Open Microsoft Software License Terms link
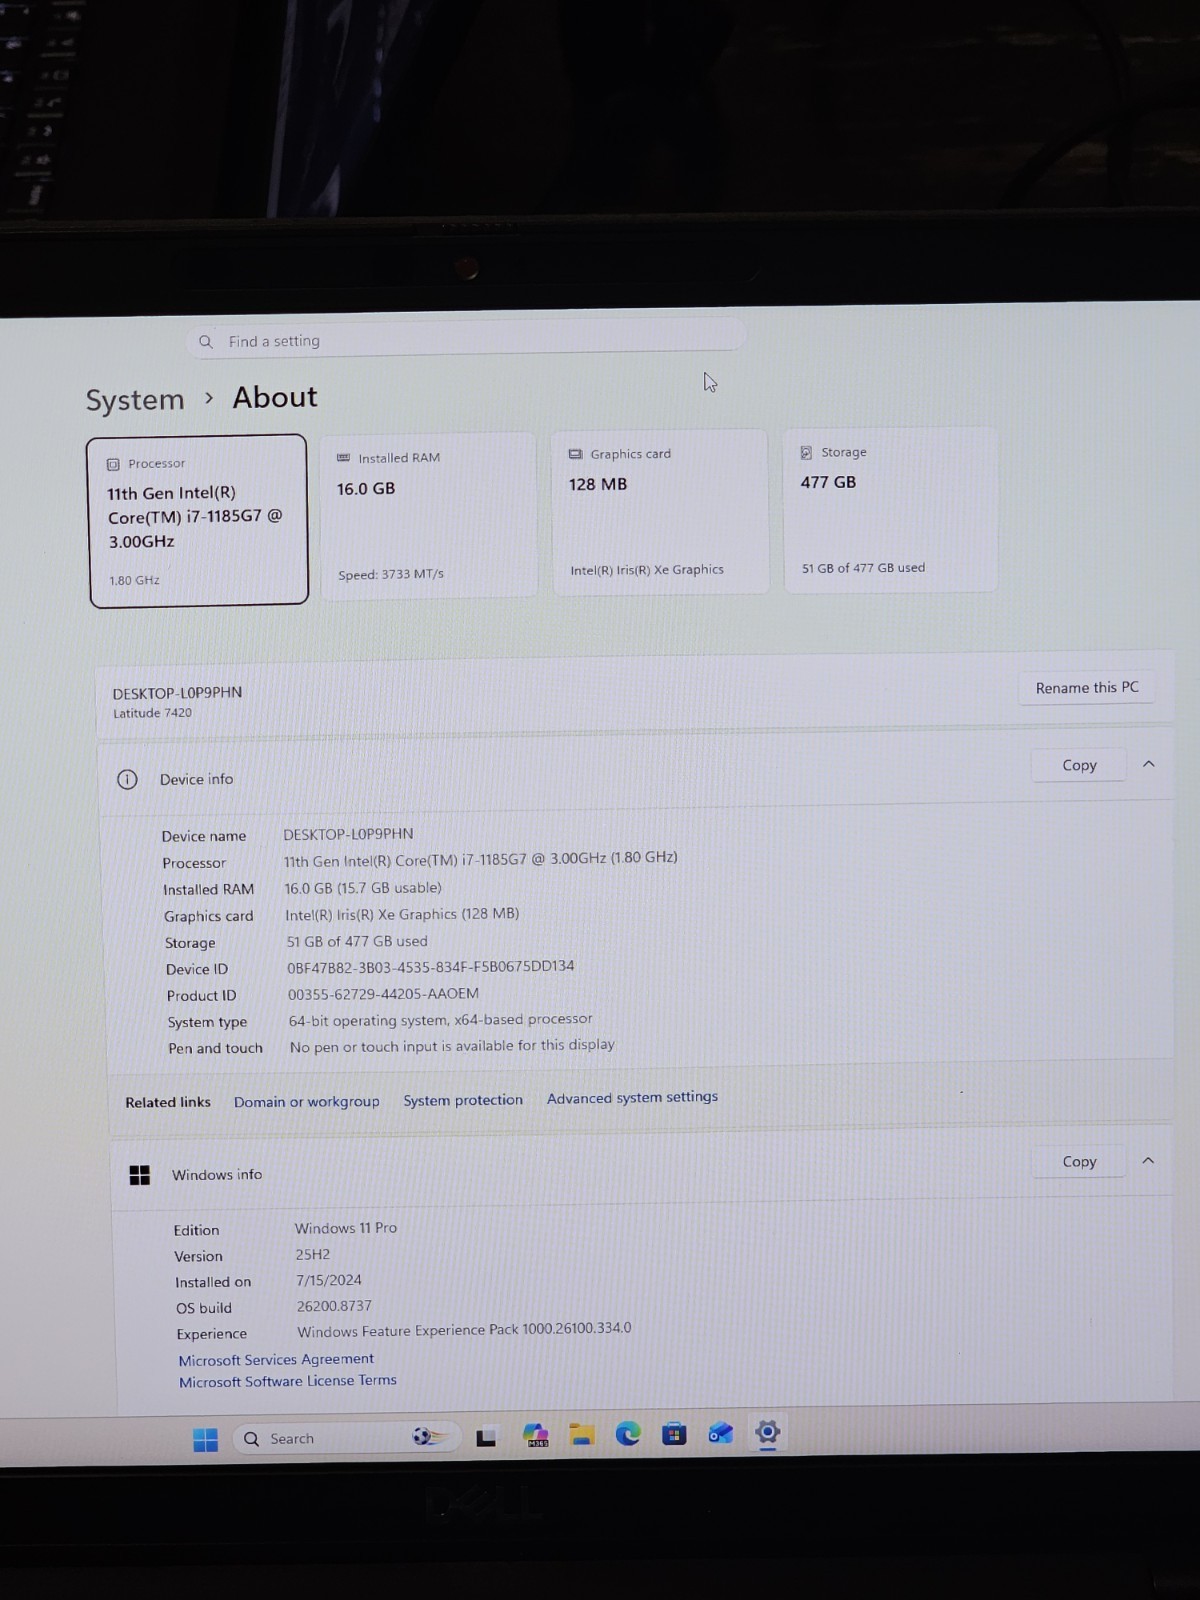This screenshot has height=1600, width=1200. (288, 1381)
